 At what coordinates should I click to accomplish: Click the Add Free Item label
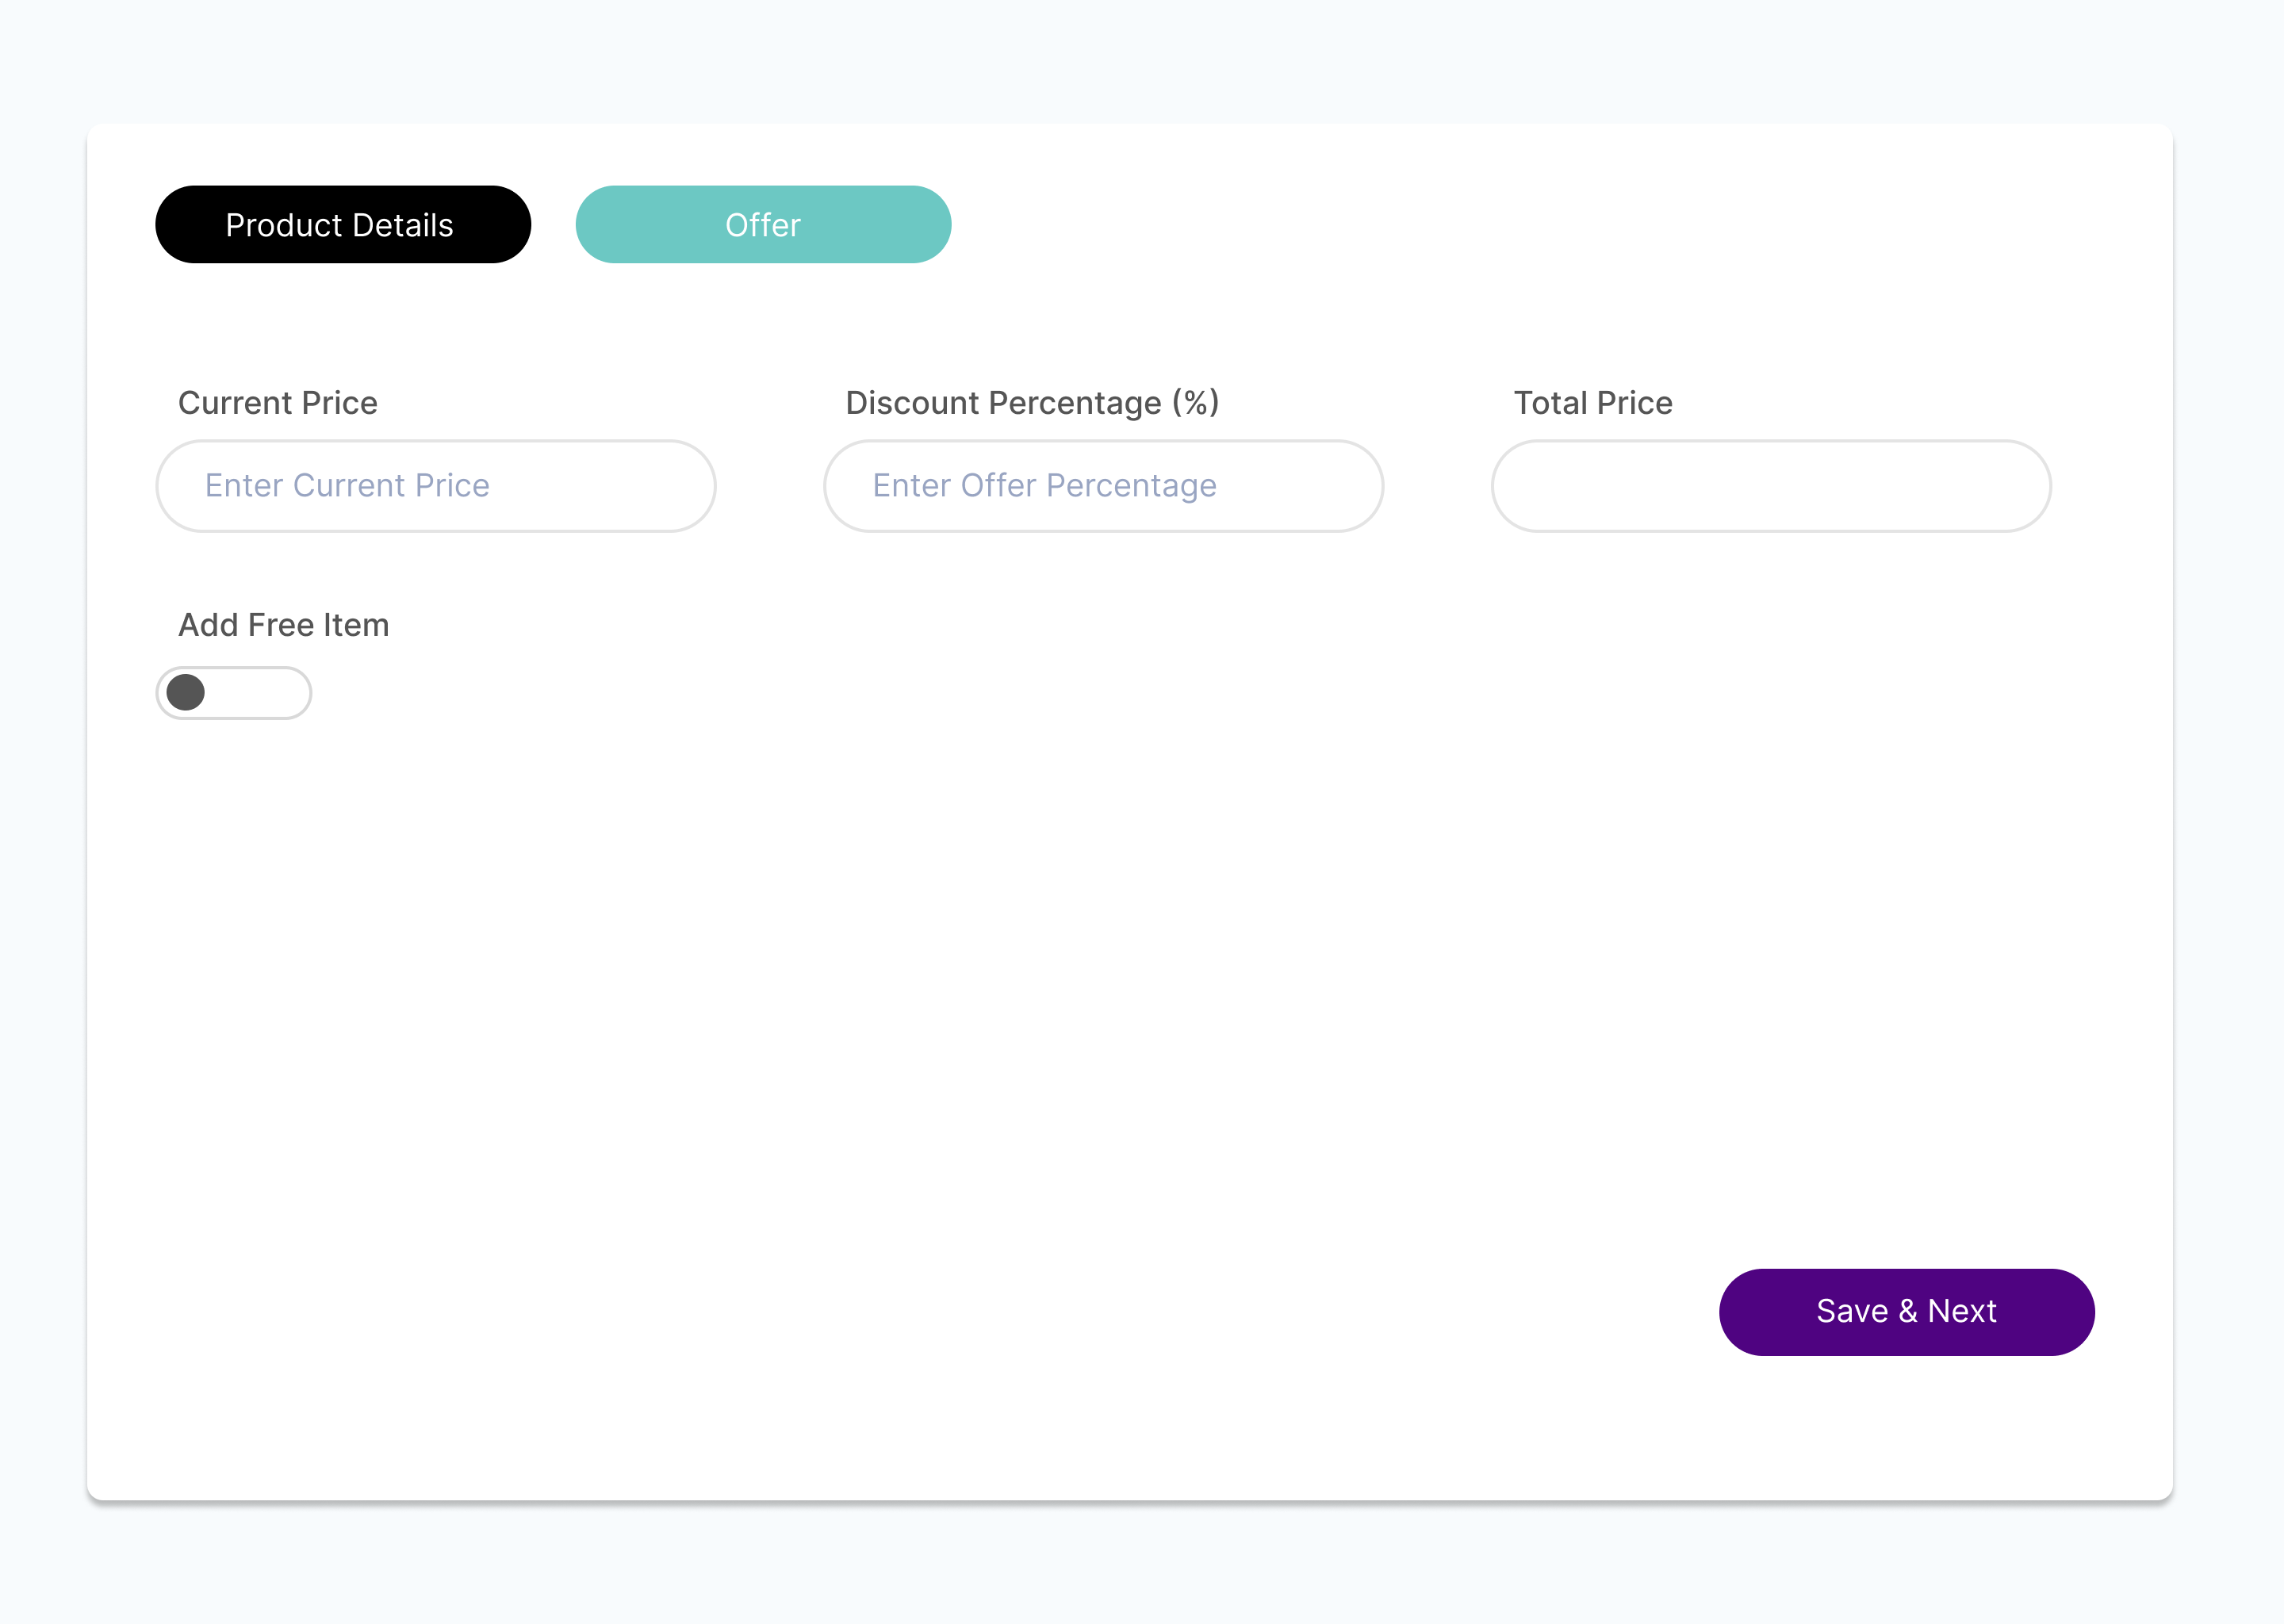pyautogui.click(x=283, y=625)
